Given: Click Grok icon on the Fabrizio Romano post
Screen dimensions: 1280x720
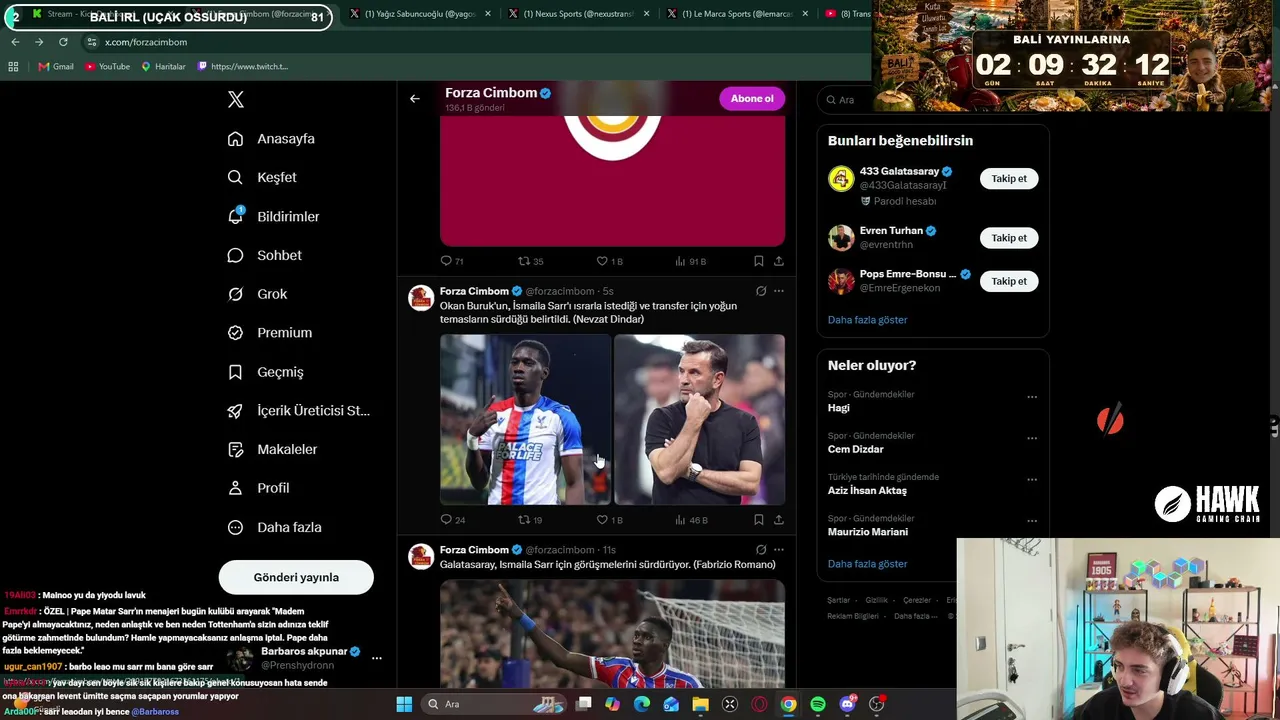Looking at the screenshot, I should [761, 550].
